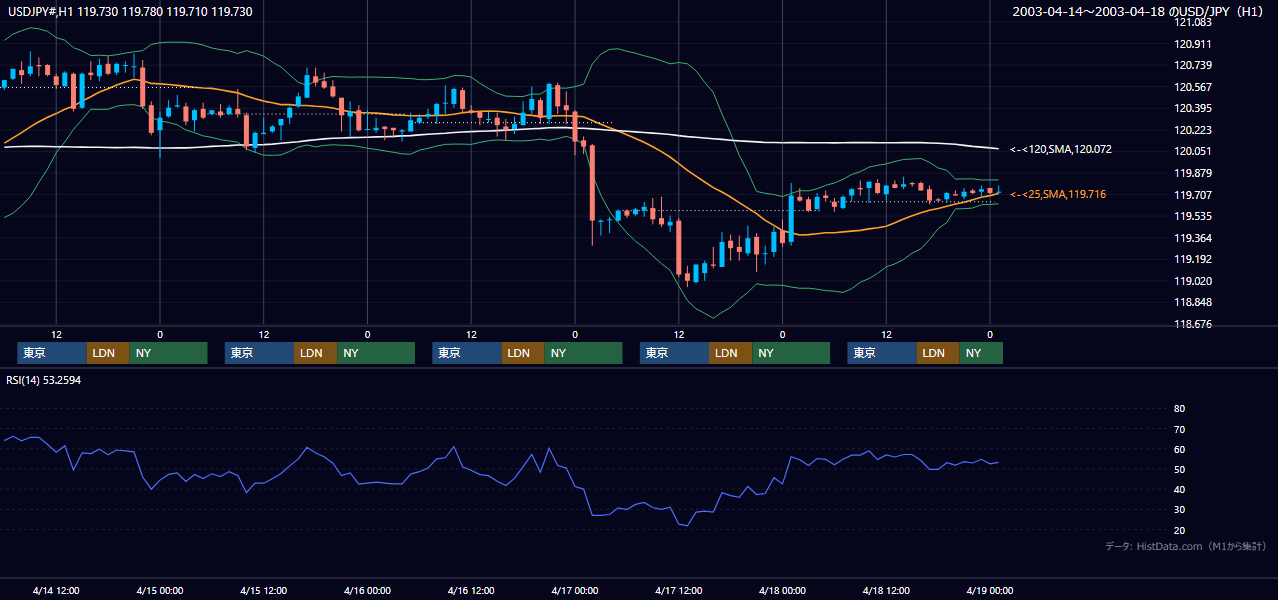1278x600 pixels.
Task: Select the 4/18 12:00 date label
Action: [886, 590]
